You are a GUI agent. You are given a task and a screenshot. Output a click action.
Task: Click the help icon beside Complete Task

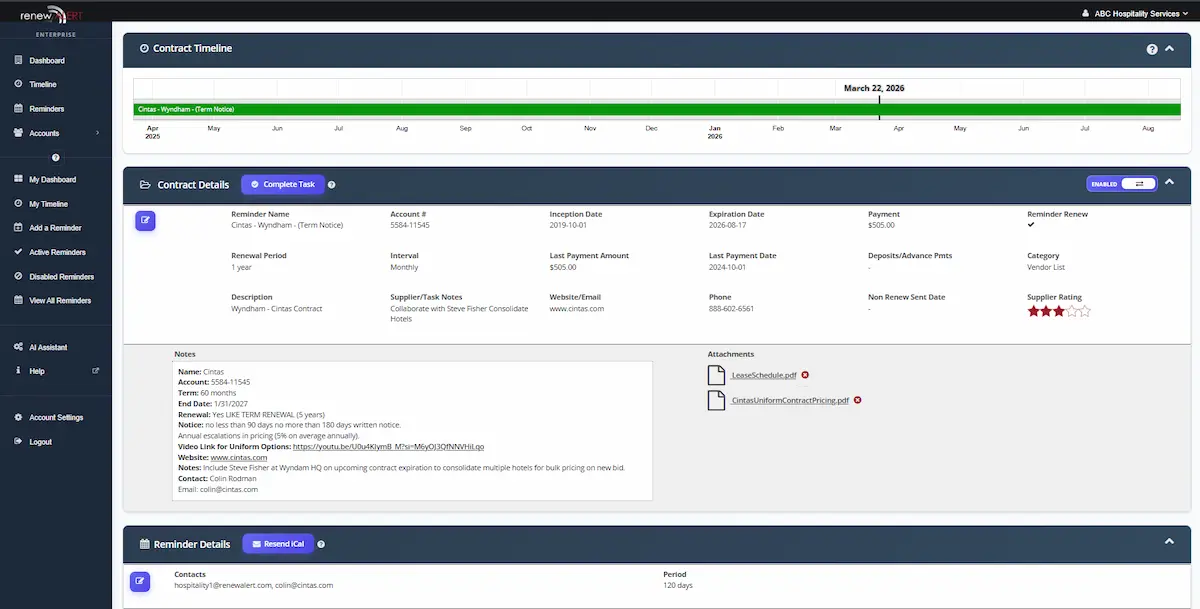[x=332, y=185]
